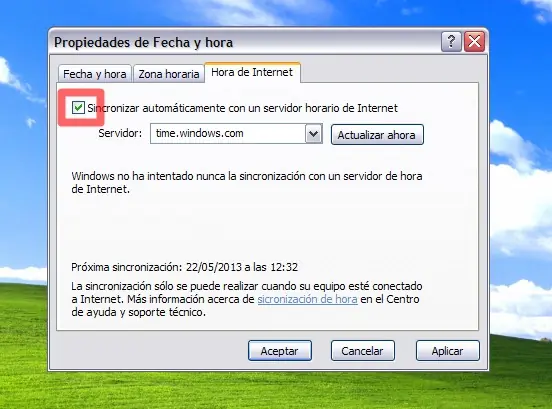Open the Zona horaria tab
Image resolution: width=552 pixels, height=409 pixels.
169,74
